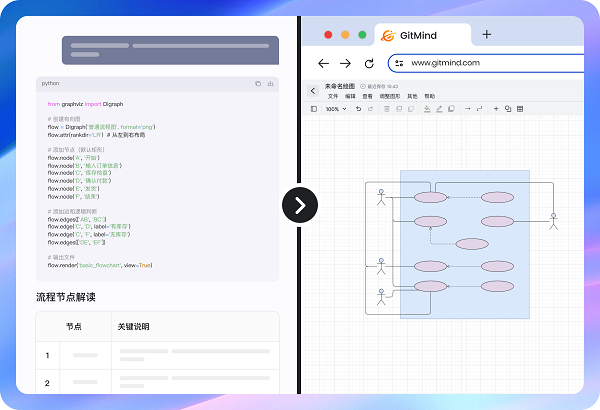The height and width of the screenshot is (410, 600).
Task: Open a new browser tab
Action: (x=487, y=34)
